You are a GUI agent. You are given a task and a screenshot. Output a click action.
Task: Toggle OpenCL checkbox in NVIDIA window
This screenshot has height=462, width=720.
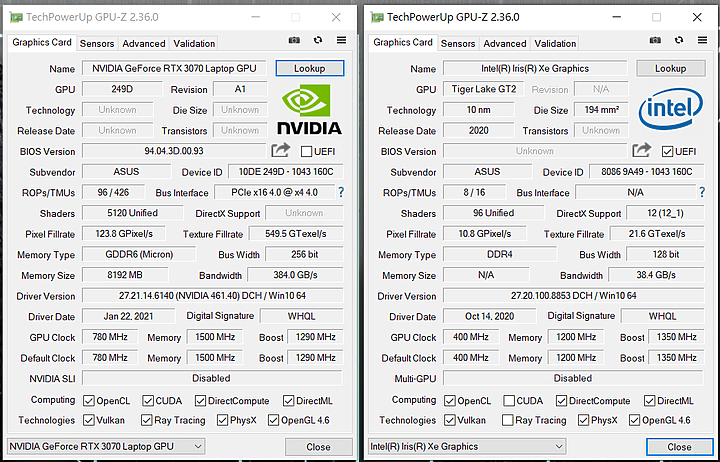pyautogui.click(x=89, y=401)
